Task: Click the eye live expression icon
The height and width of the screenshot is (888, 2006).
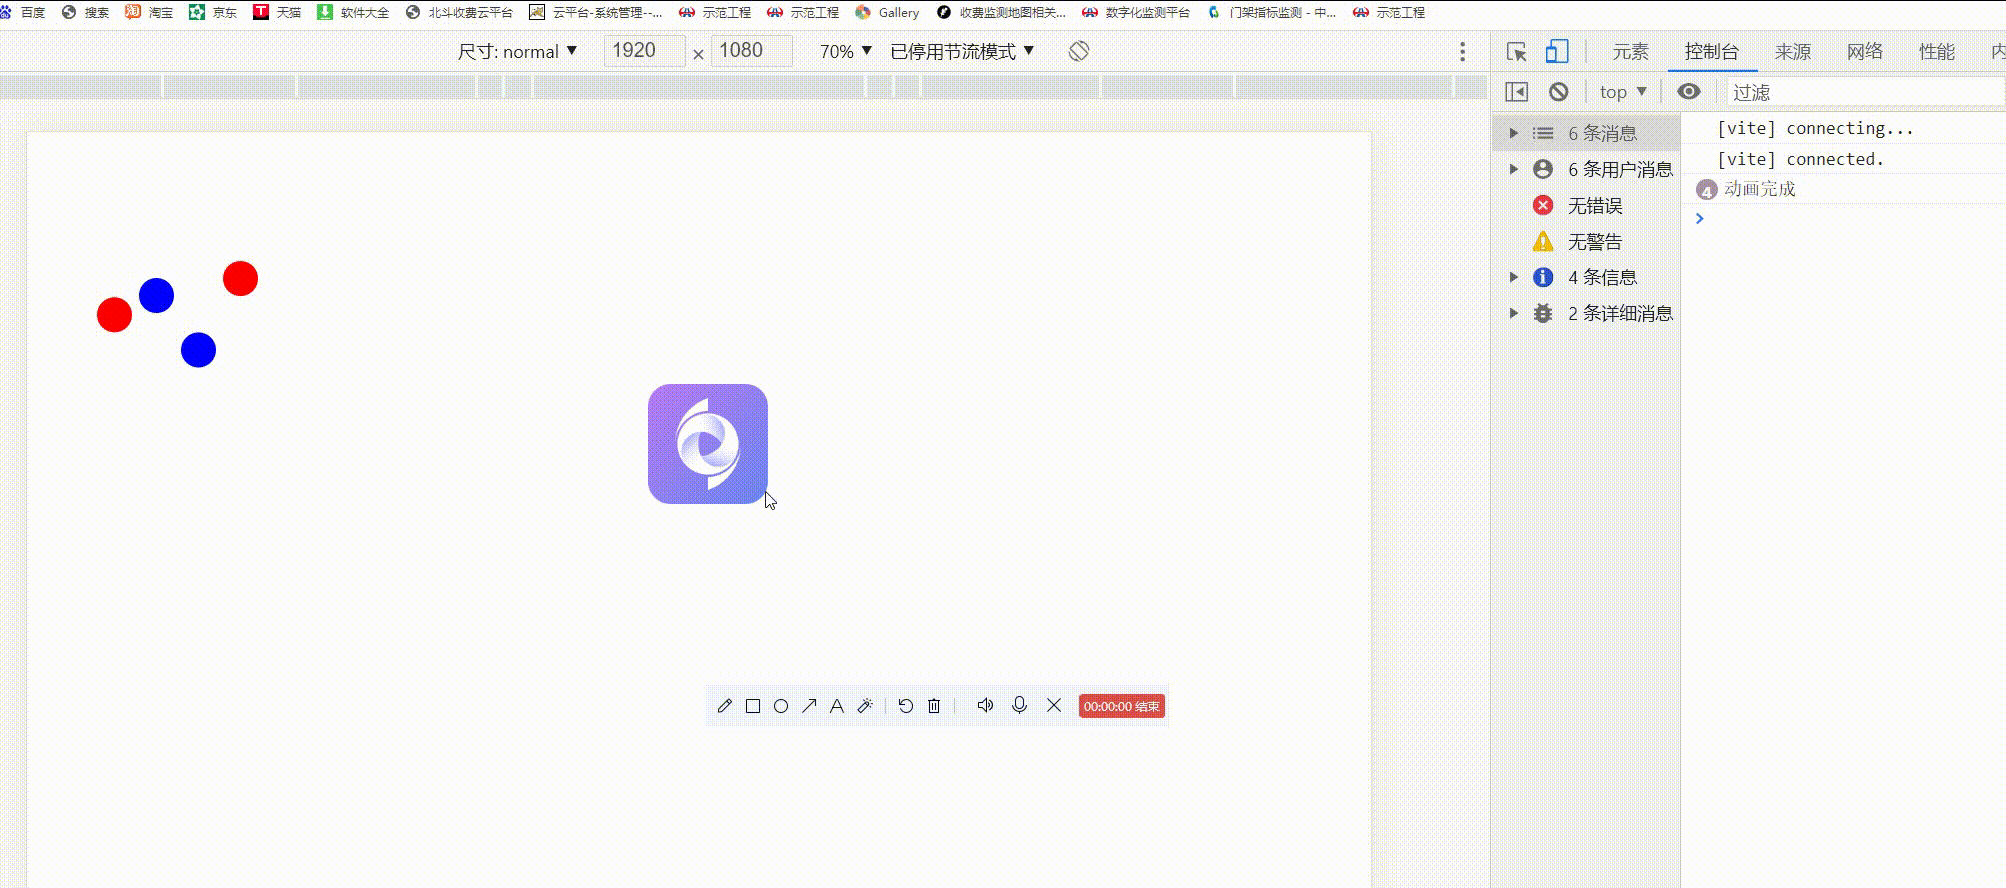Action: click(x=1689, y=91)
